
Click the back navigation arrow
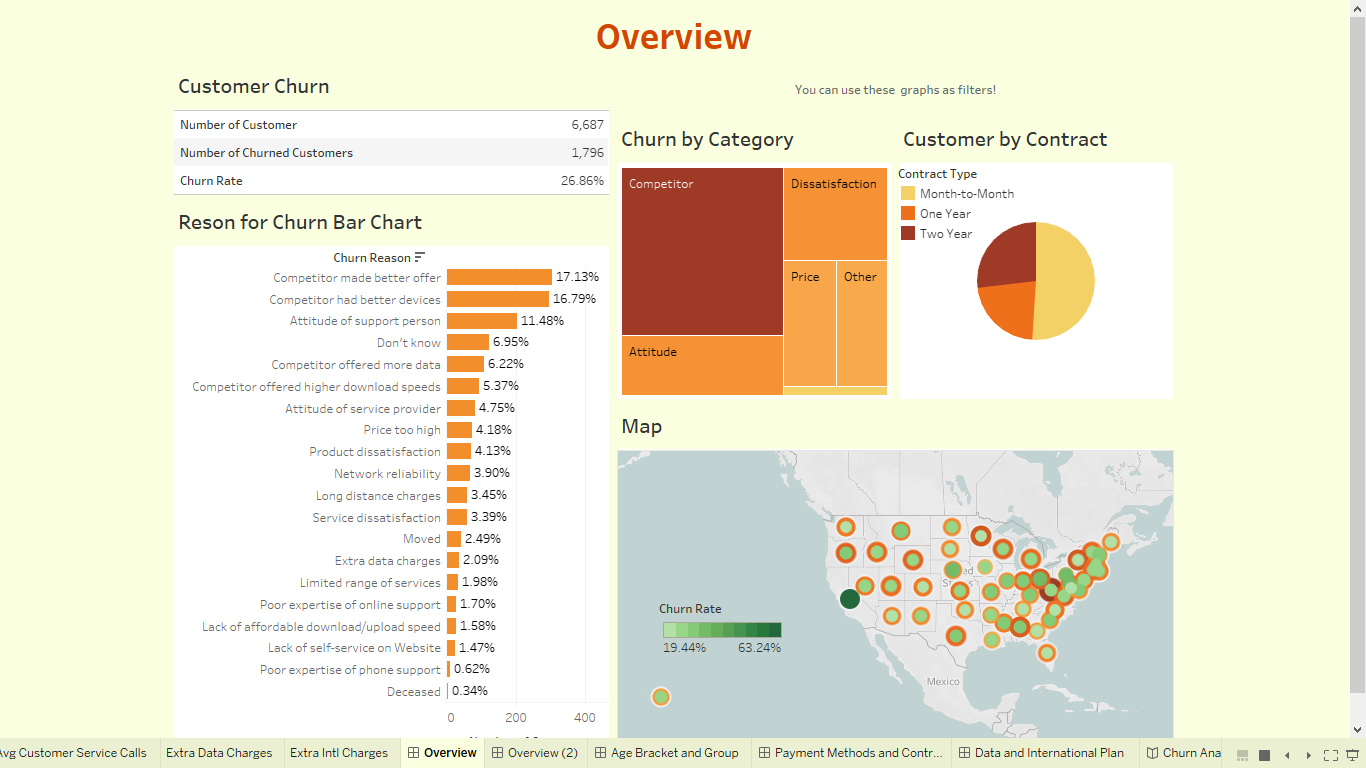pyautogui.click(x=1287, y=755)
